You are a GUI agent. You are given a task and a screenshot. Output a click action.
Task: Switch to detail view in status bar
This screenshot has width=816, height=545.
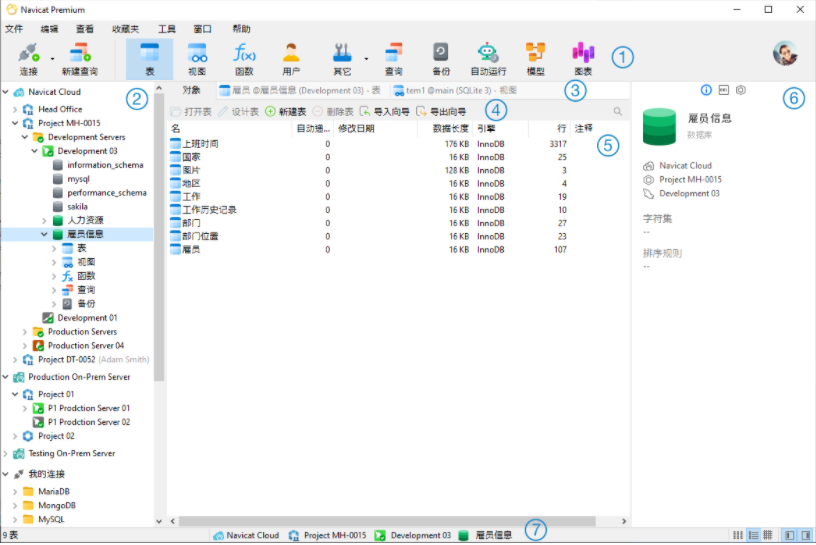pyautogui.click(x=753, y=535)
